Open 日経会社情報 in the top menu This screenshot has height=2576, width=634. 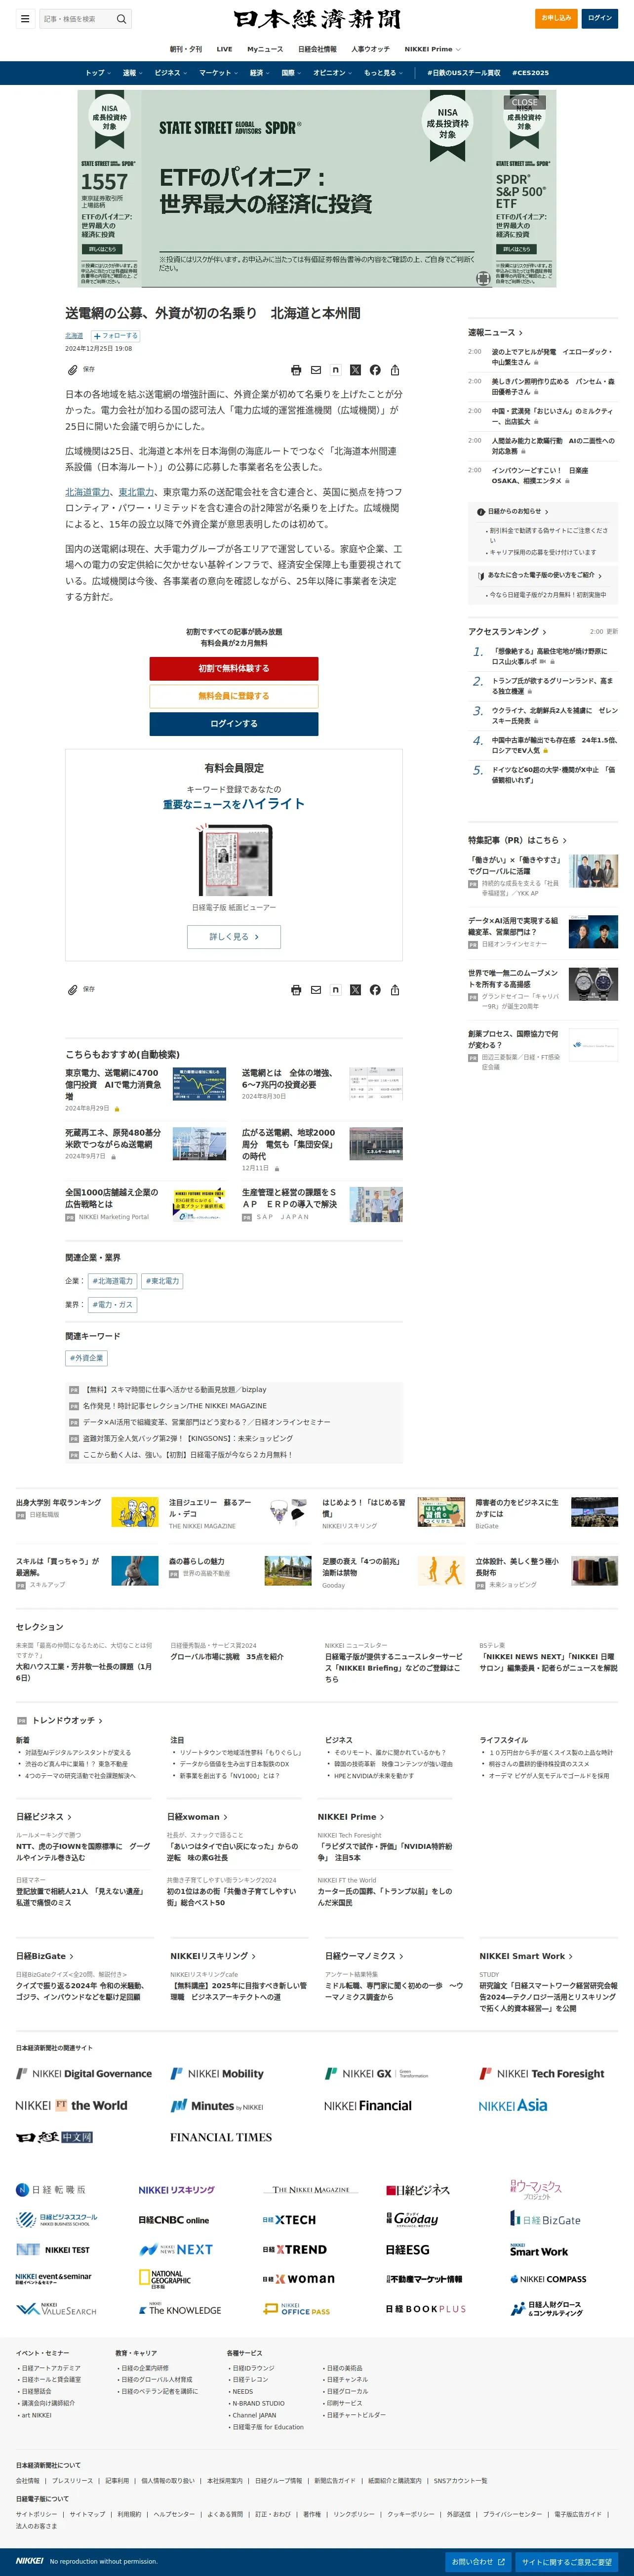coord(317,49)
